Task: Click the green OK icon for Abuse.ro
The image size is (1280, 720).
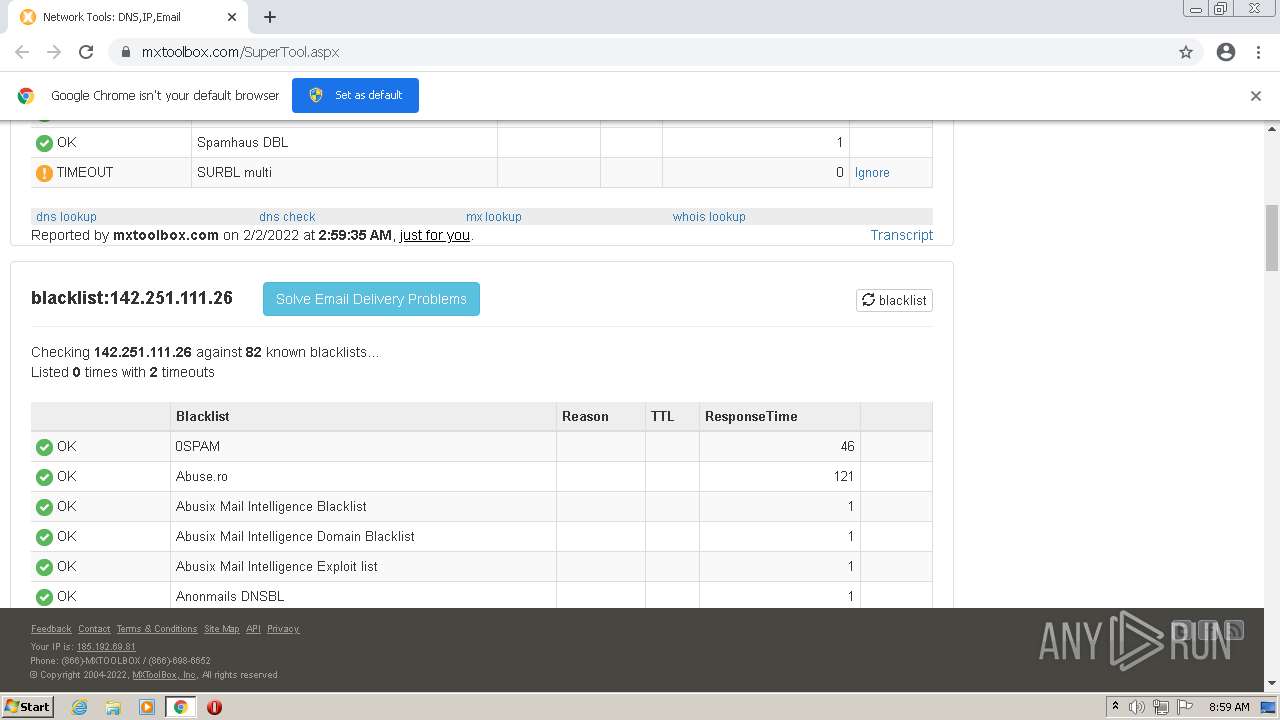Action: pyautogui.click(x=44, y=477)
